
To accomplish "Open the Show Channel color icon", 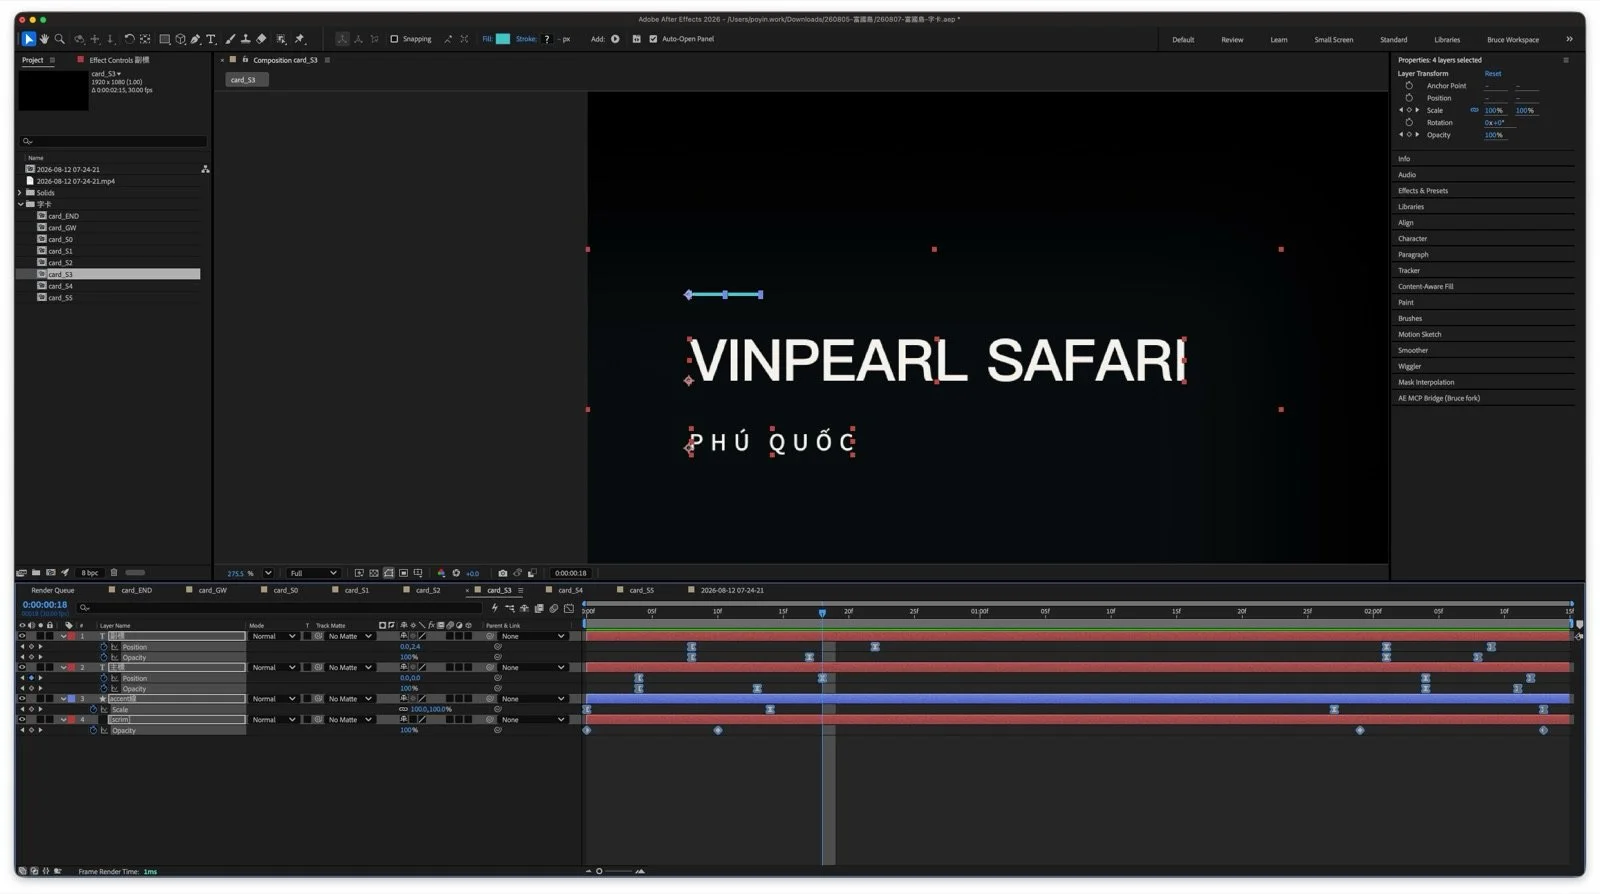I will (x=441, y=573).
